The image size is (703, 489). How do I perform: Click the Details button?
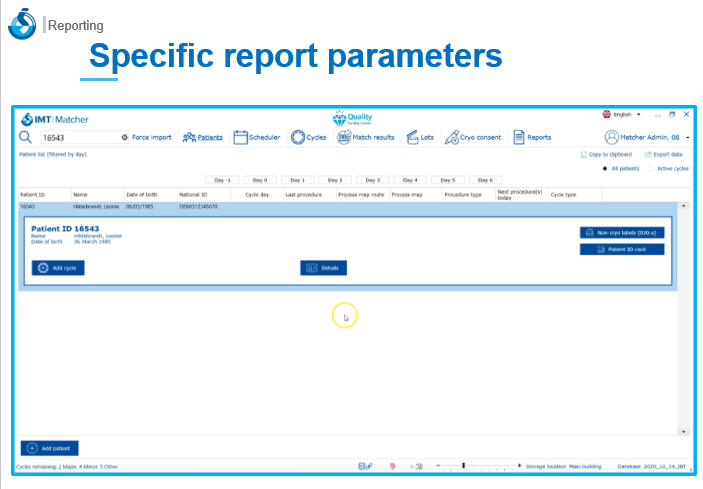(x=324, y=268)
